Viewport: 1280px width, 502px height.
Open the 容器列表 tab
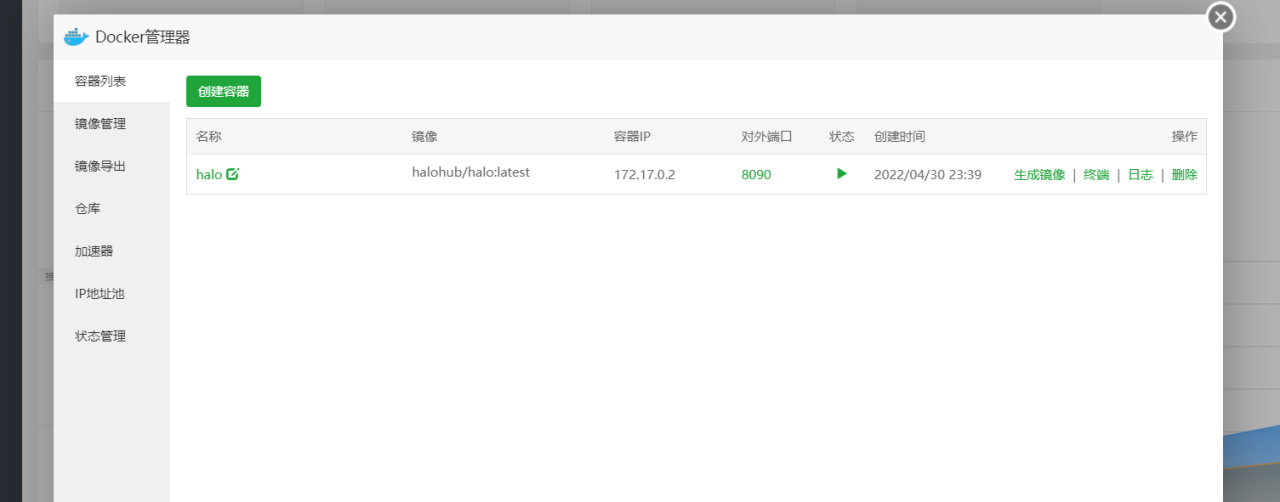pos(111,81)
